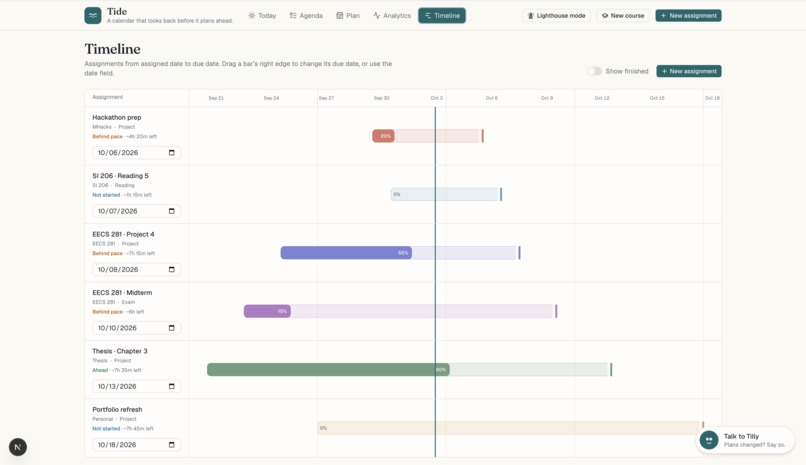Click the EECS 281 Midterm 15% progress bar
806x465 pixels.
pos(267,311)
